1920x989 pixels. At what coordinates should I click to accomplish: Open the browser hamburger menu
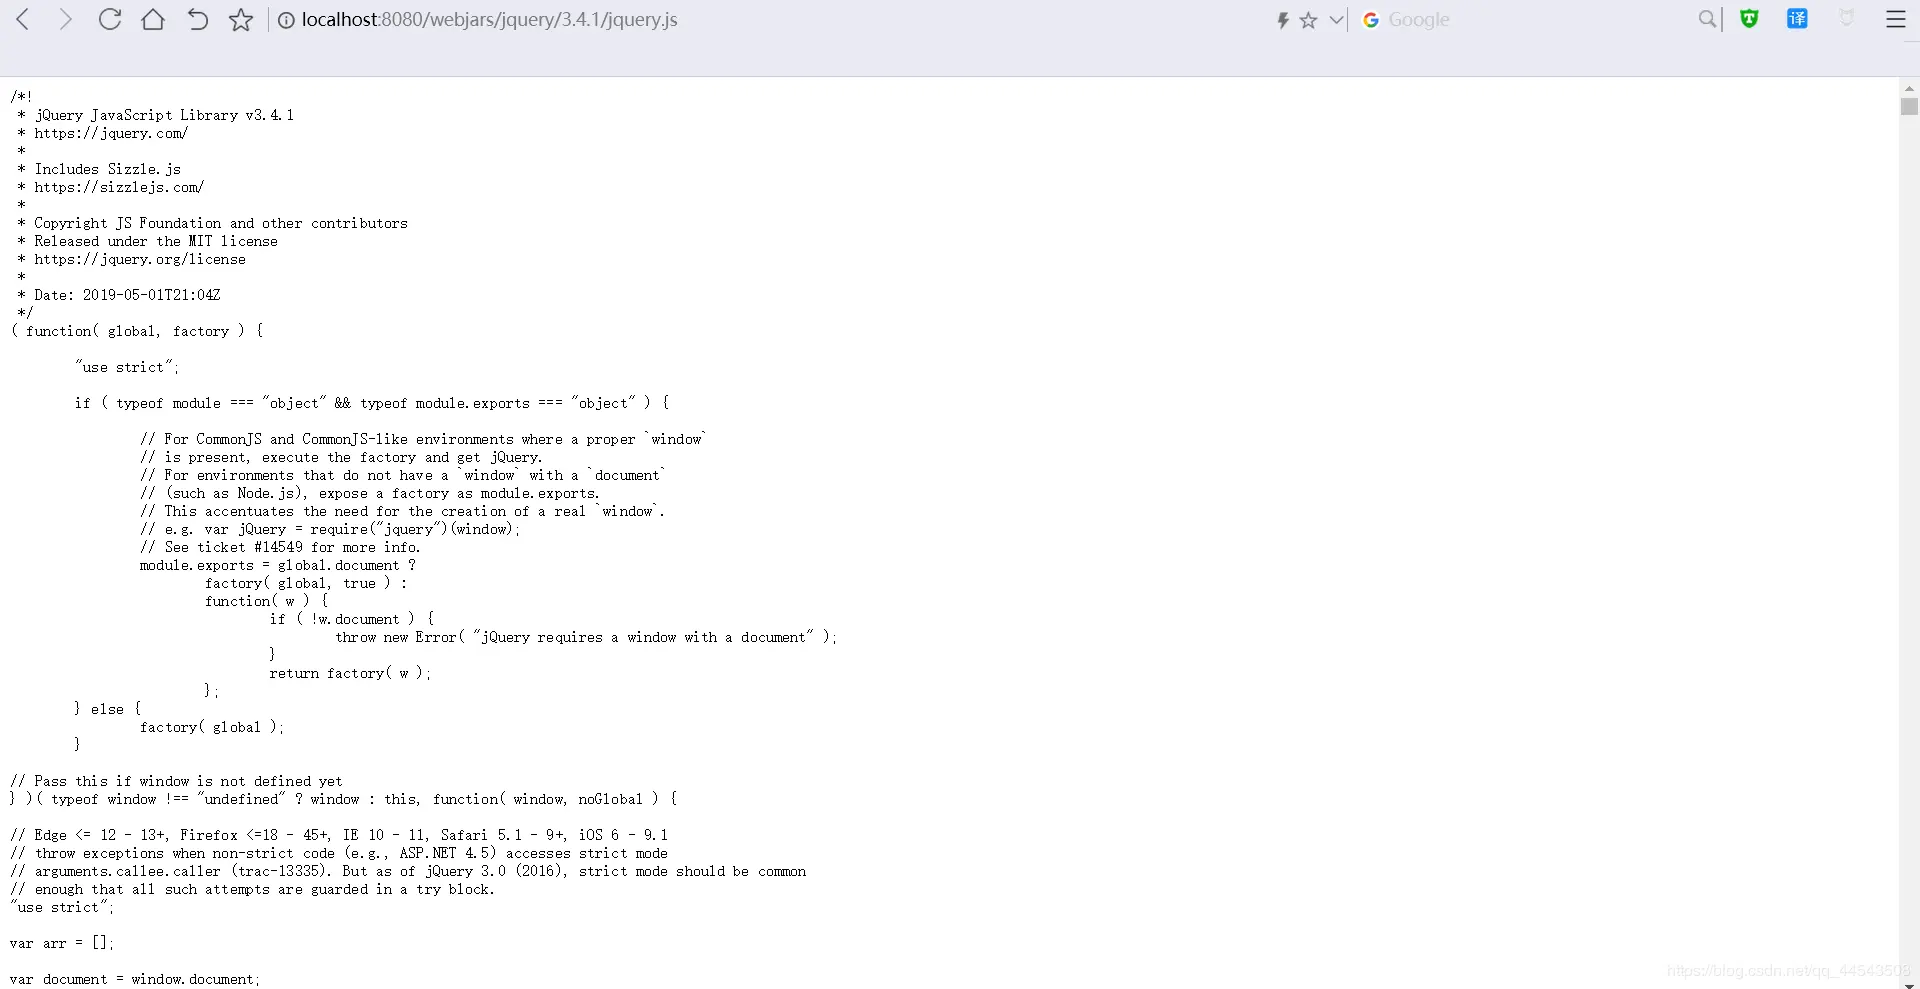pyautogui.click(x=1895, y=19)
